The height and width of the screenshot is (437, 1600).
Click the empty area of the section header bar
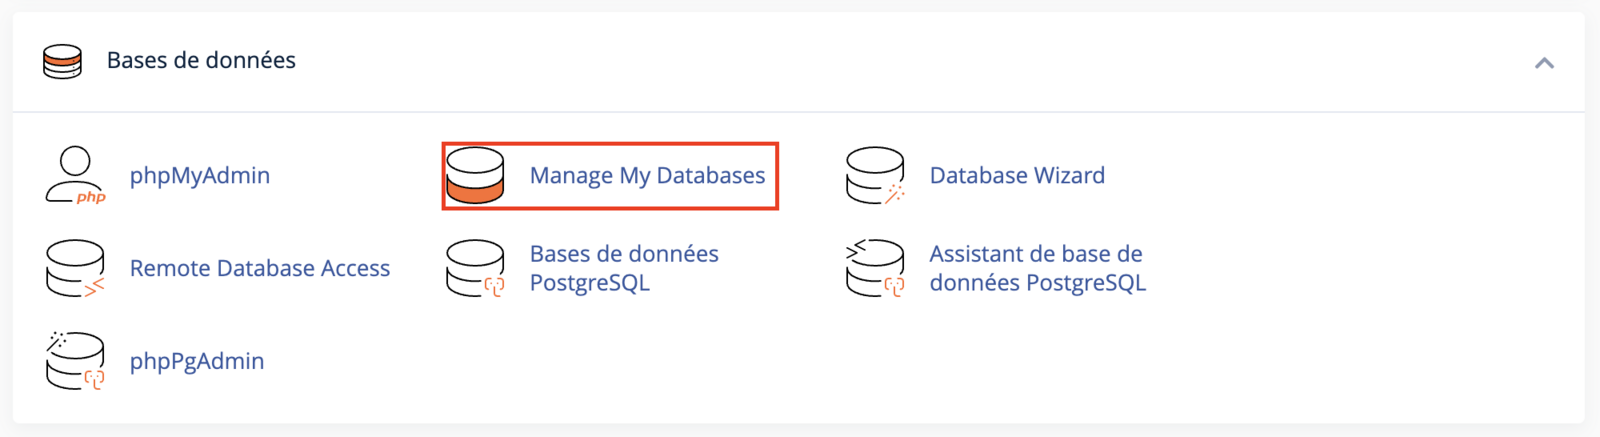900,61
